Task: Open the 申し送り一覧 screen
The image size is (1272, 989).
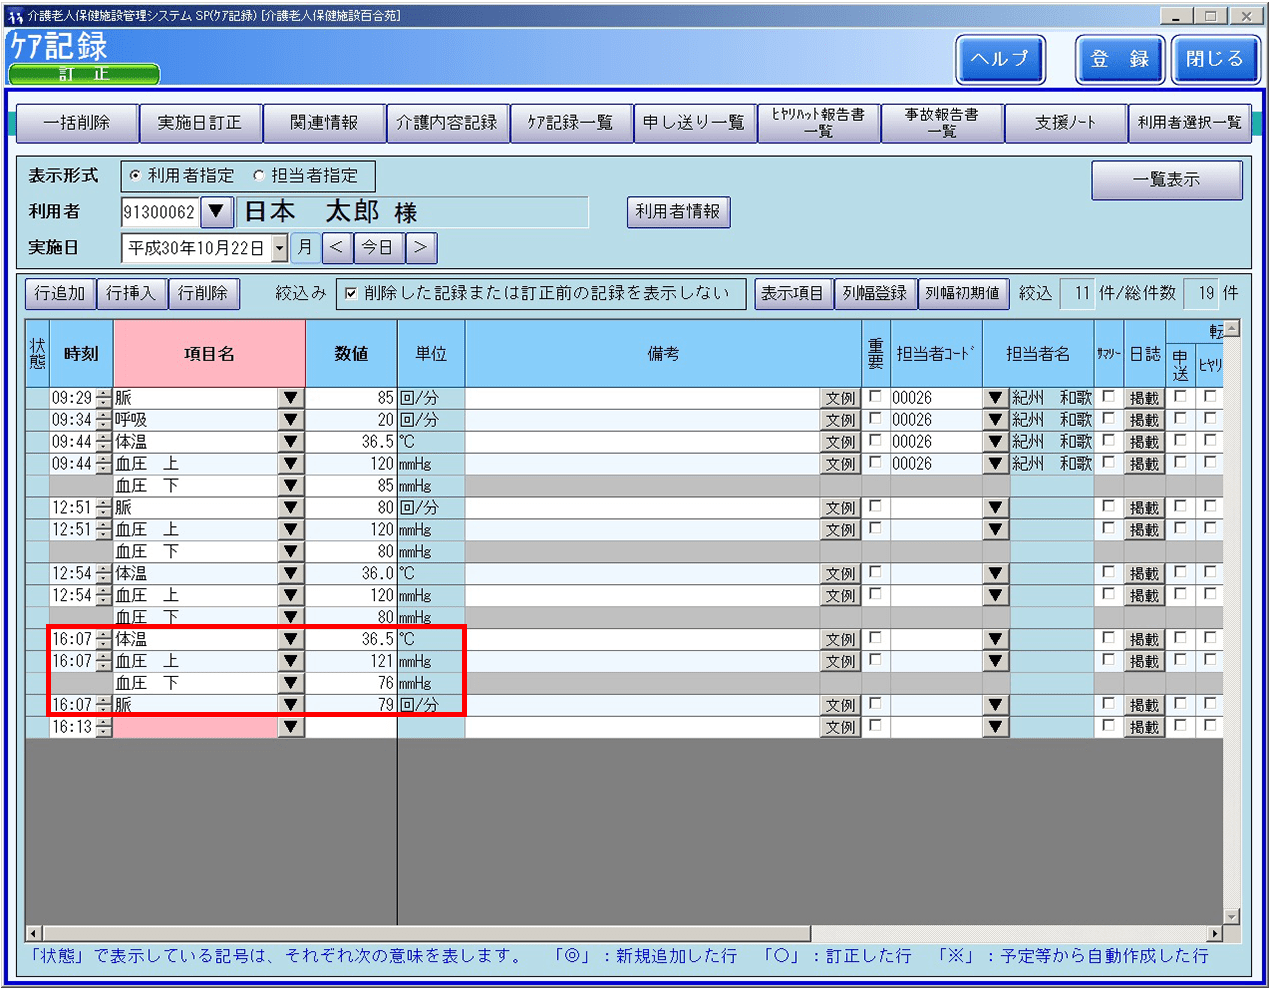Action: click(x=695, y=123)
